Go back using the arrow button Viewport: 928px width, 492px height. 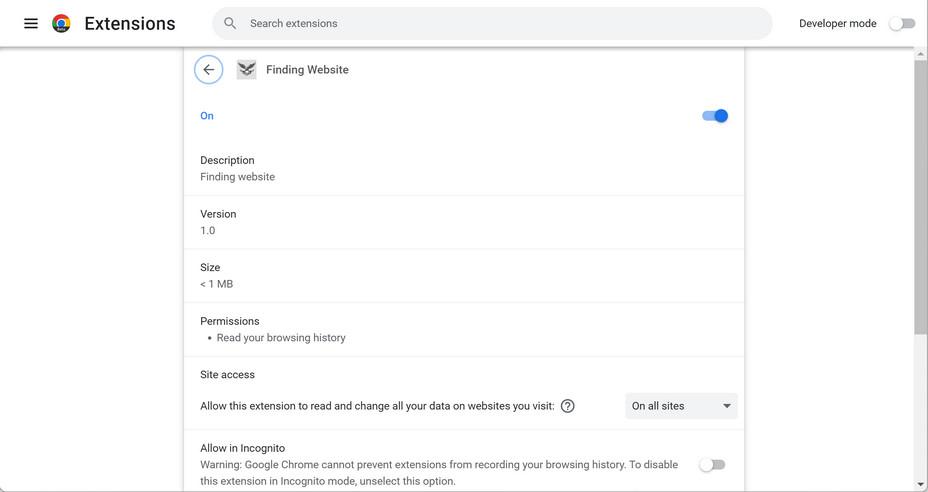208,70
